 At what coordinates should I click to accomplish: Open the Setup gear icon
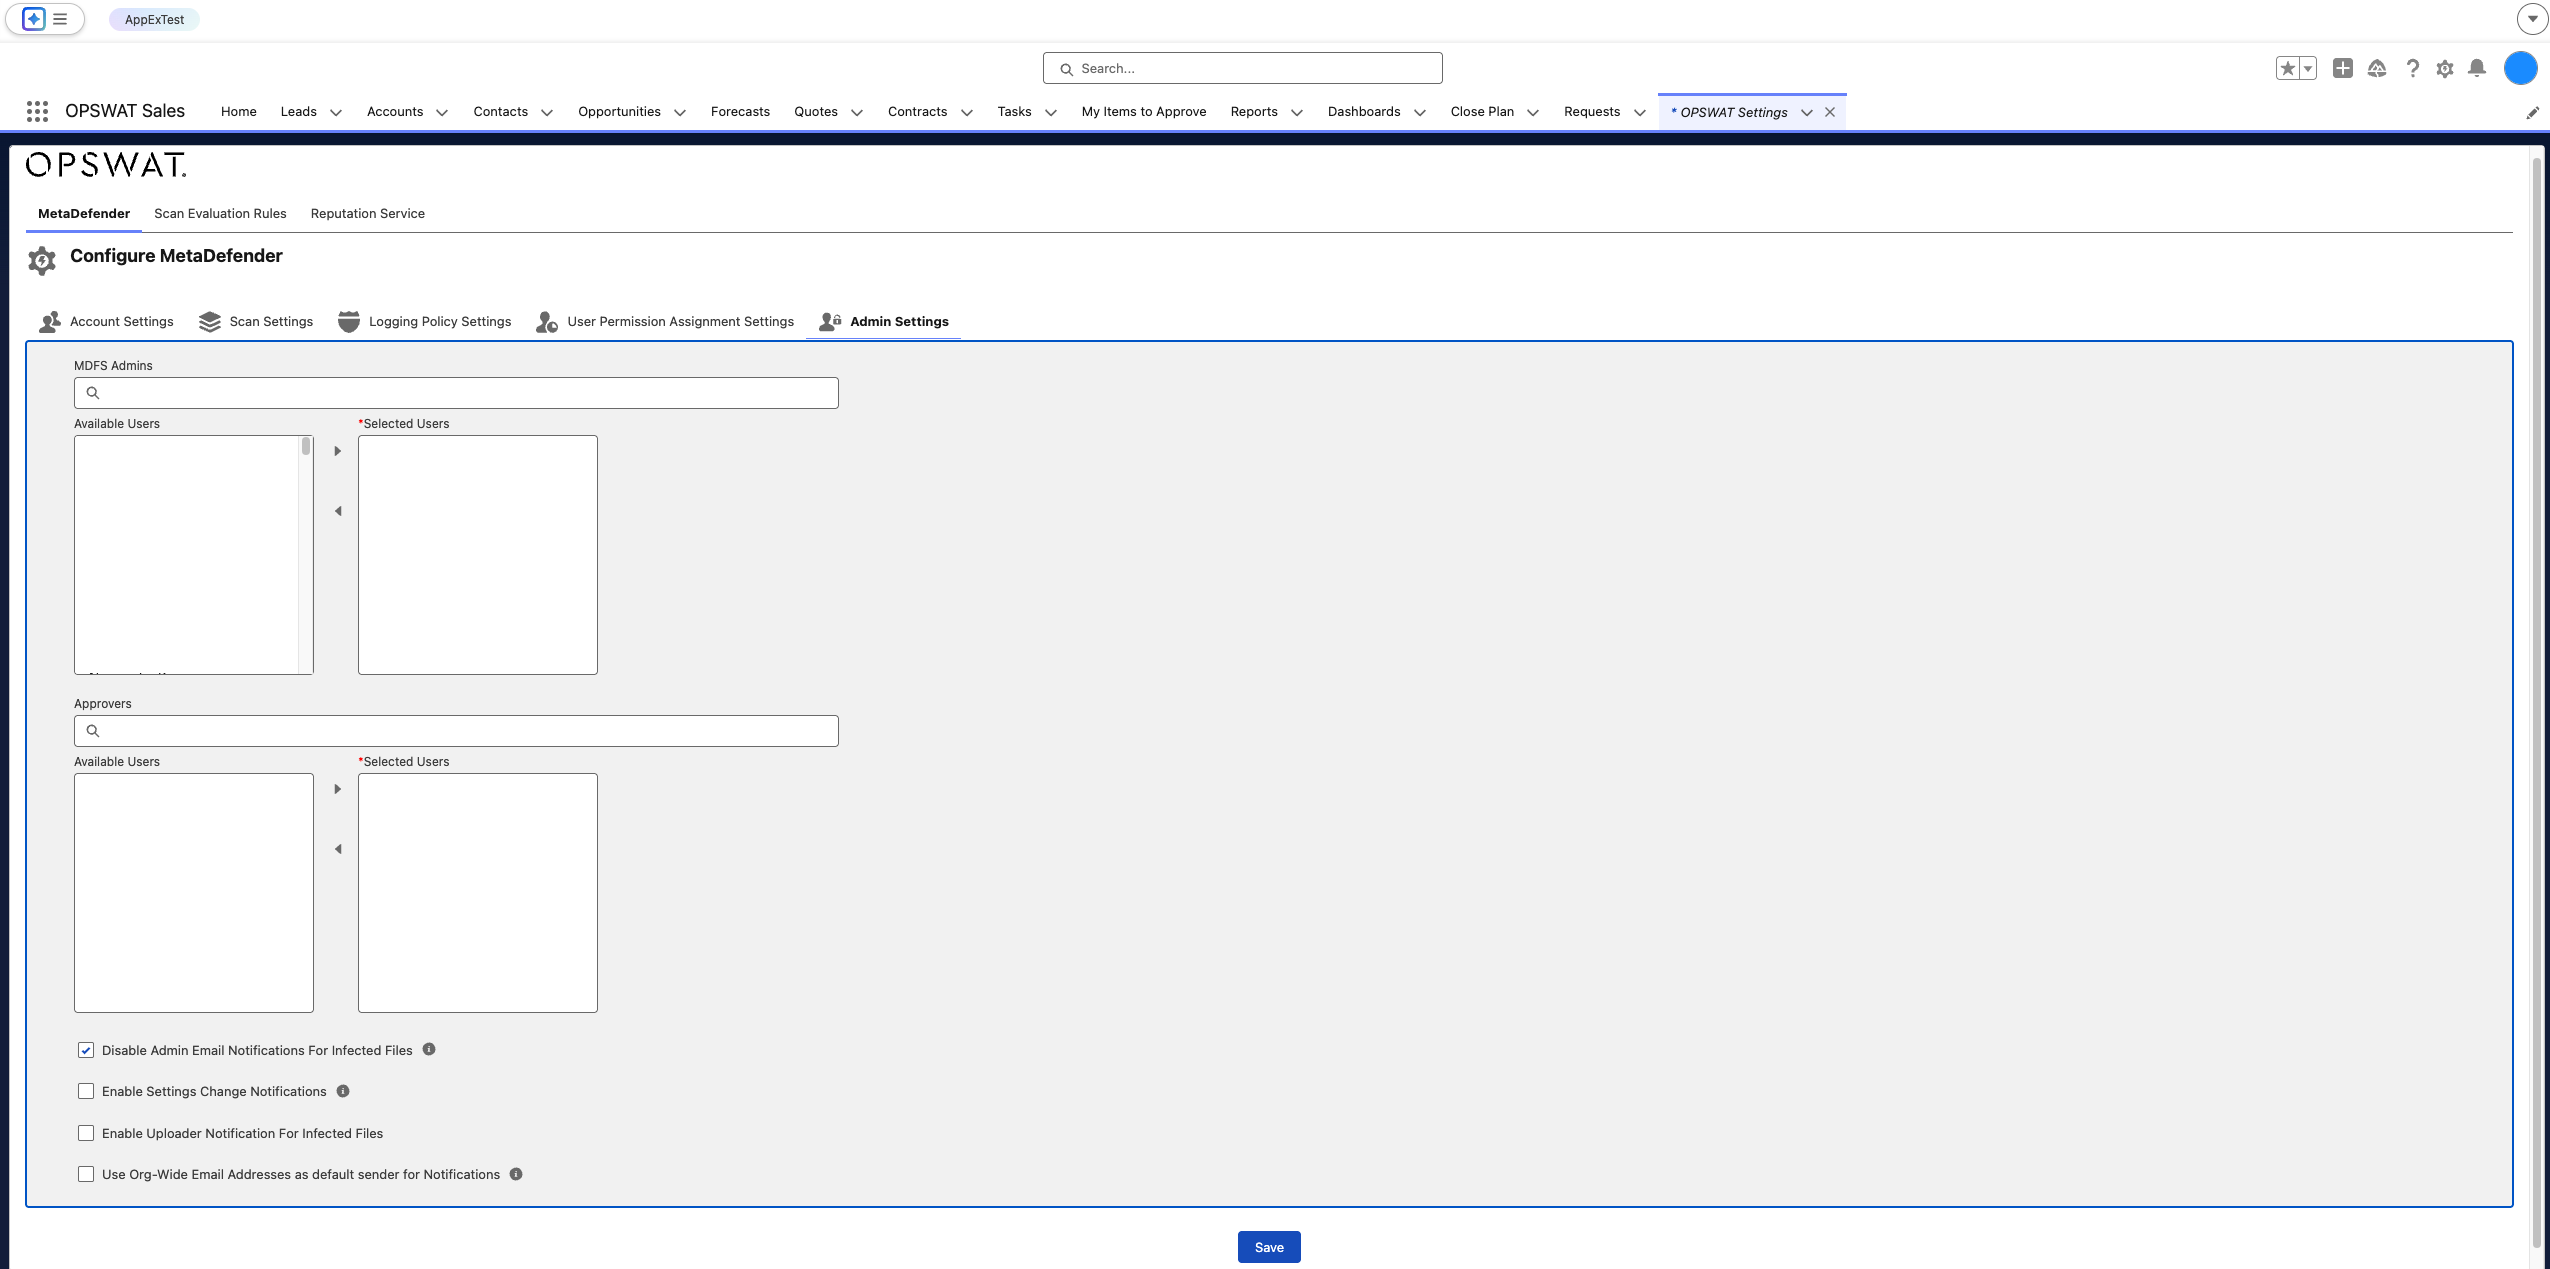(x=2444, y=68)
